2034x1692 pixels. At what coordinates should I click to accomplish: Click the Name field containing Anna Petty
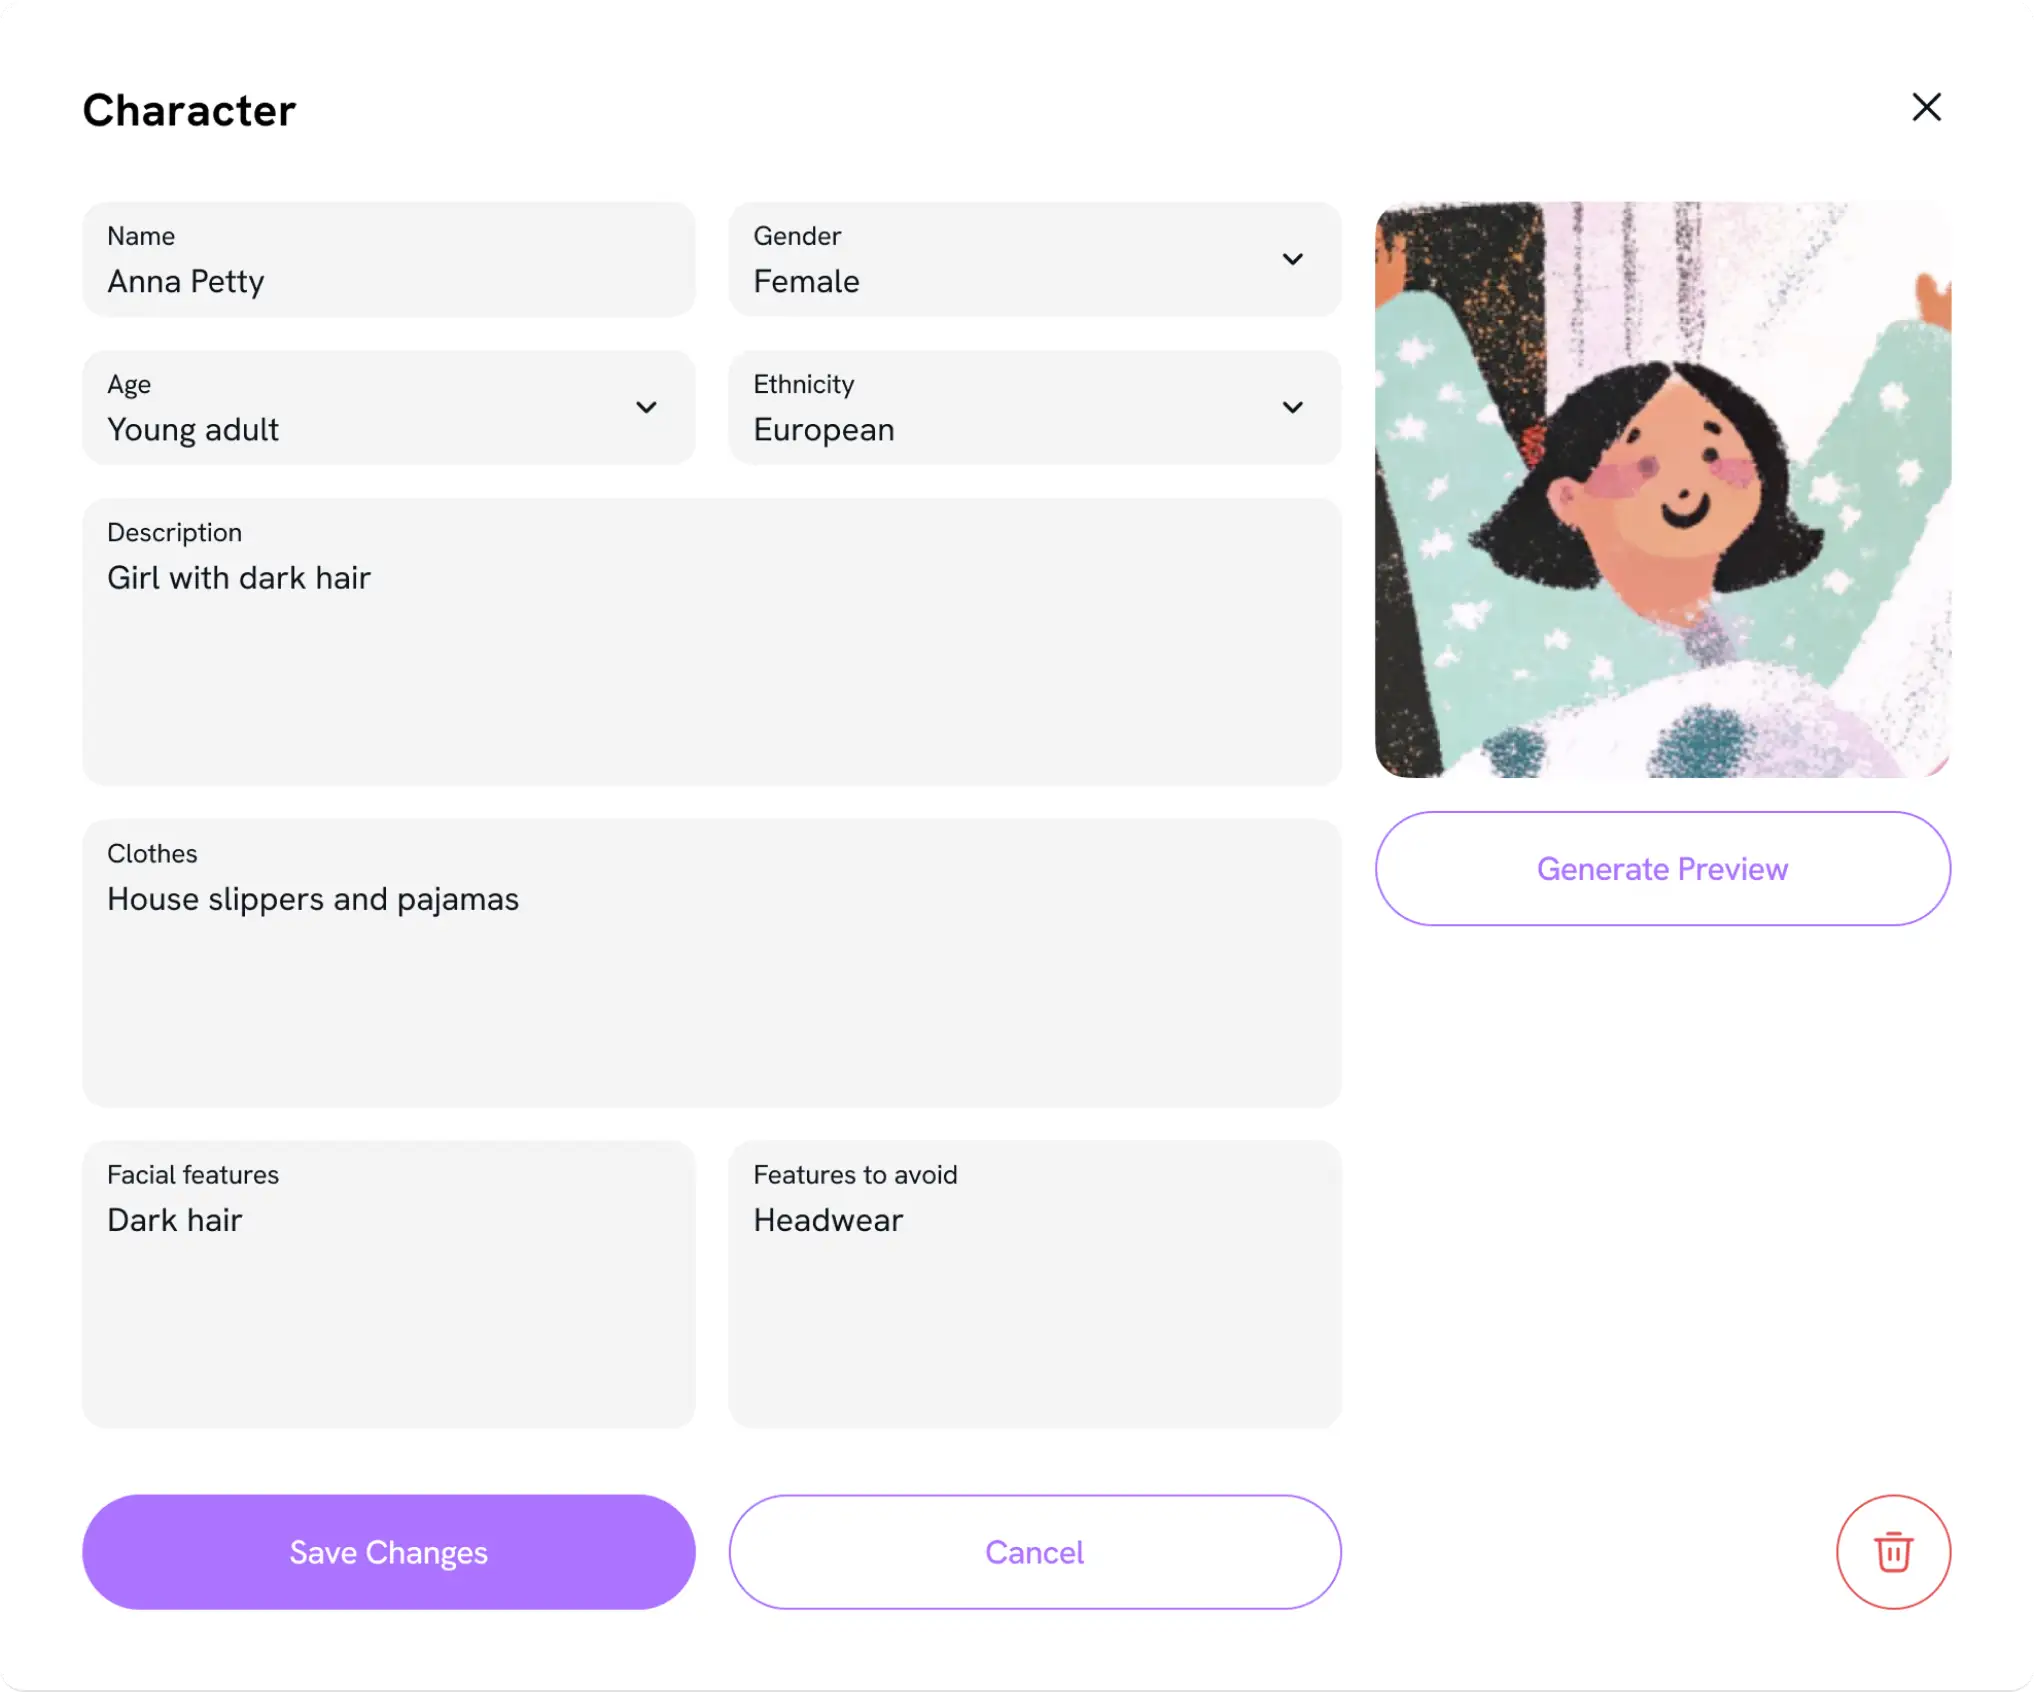point(388,259)
